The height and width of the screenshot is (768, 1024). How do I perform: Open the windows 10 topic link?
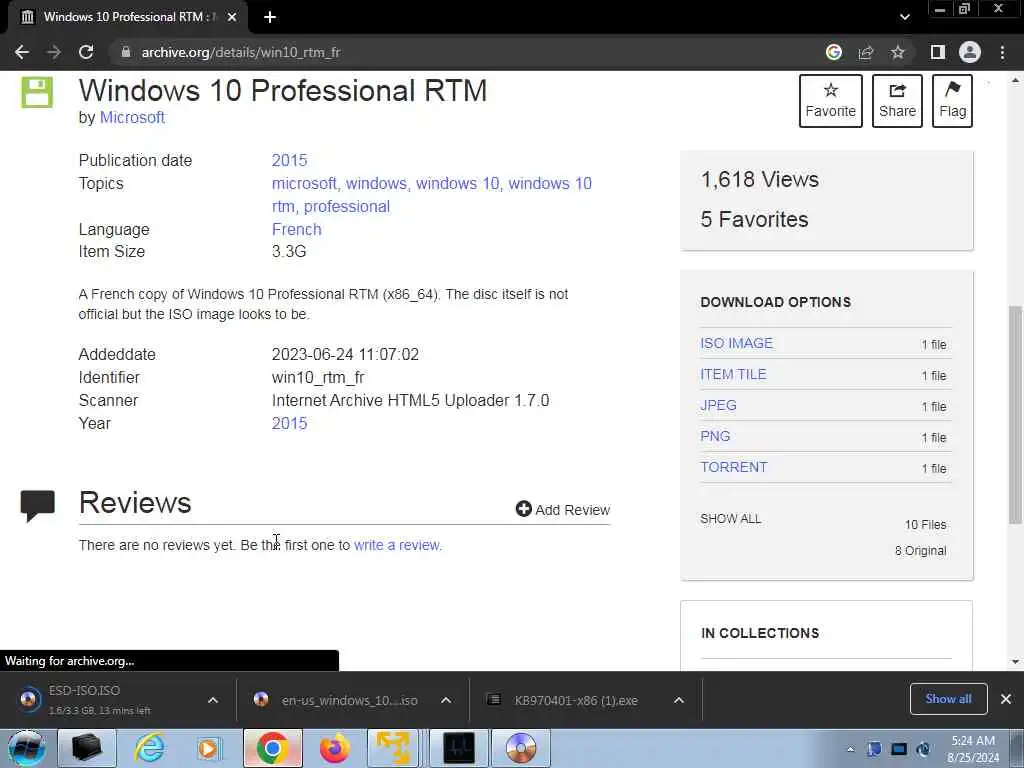coord(457,184)
